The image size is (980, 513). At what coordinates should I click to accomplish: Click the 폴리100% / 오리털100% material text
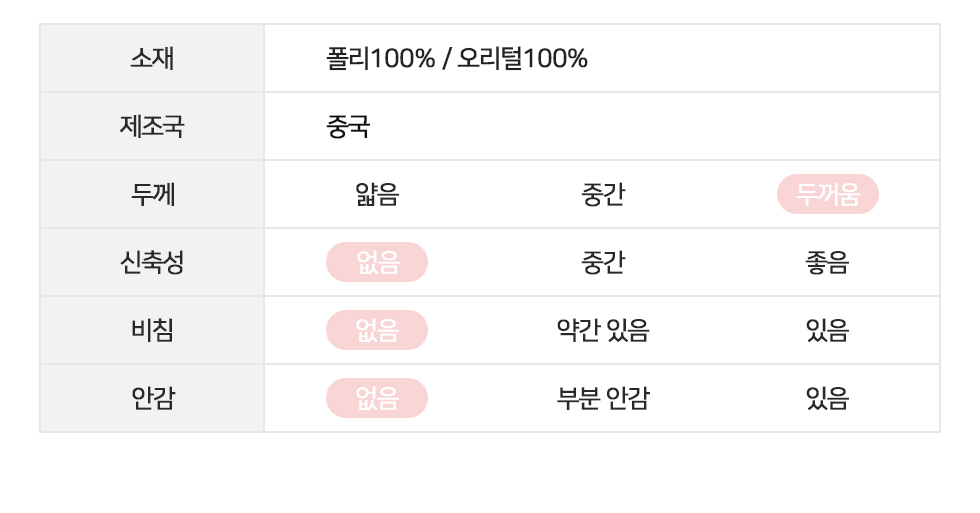point(456,59)
